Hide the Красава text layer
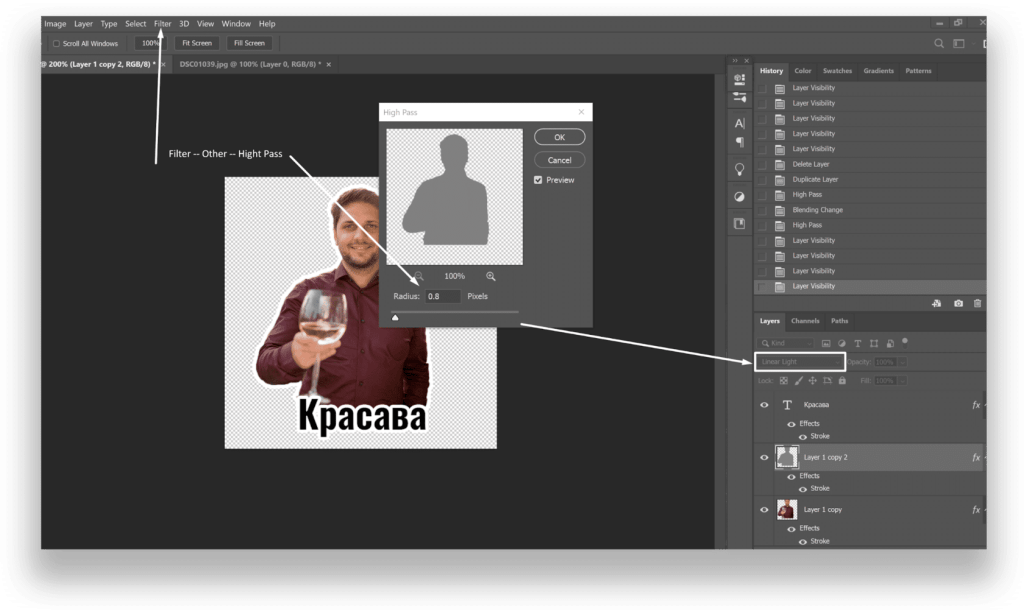Image resolution: width=1024 pixels, height=614 pixels. tap(764, 405)
